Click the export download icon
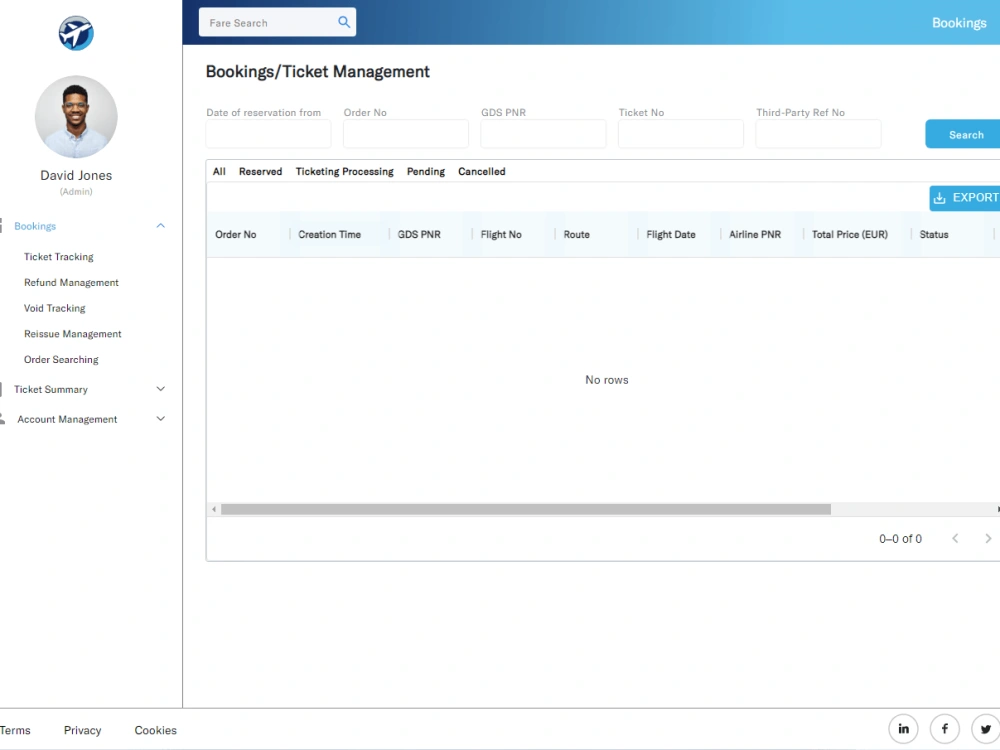Image resolution: width=1000 pixels, height=750 pixels. click(939, 198)
